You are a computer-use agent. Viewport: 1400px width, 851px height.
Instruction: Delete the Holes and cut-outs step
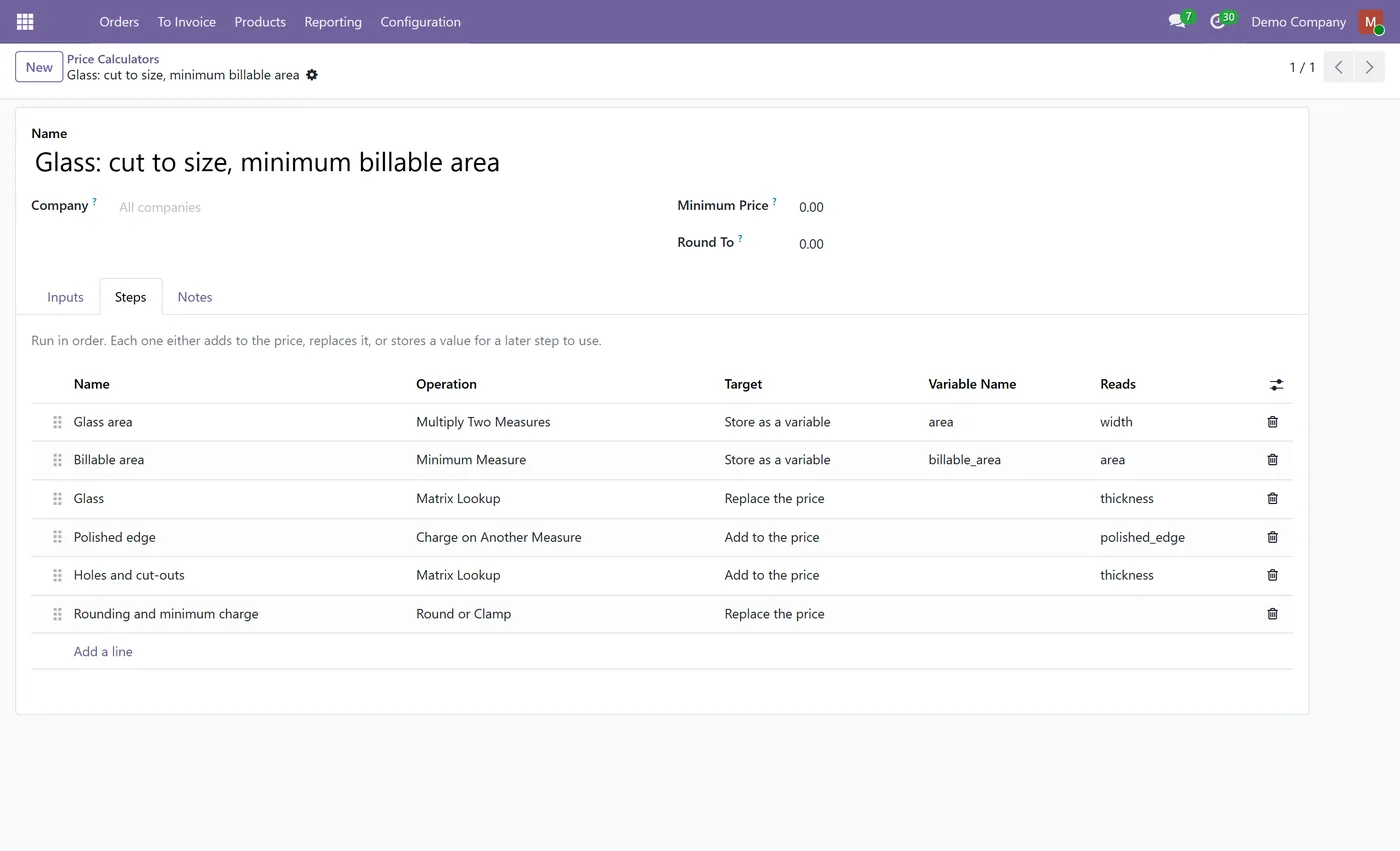click(x=1272, y=575)
